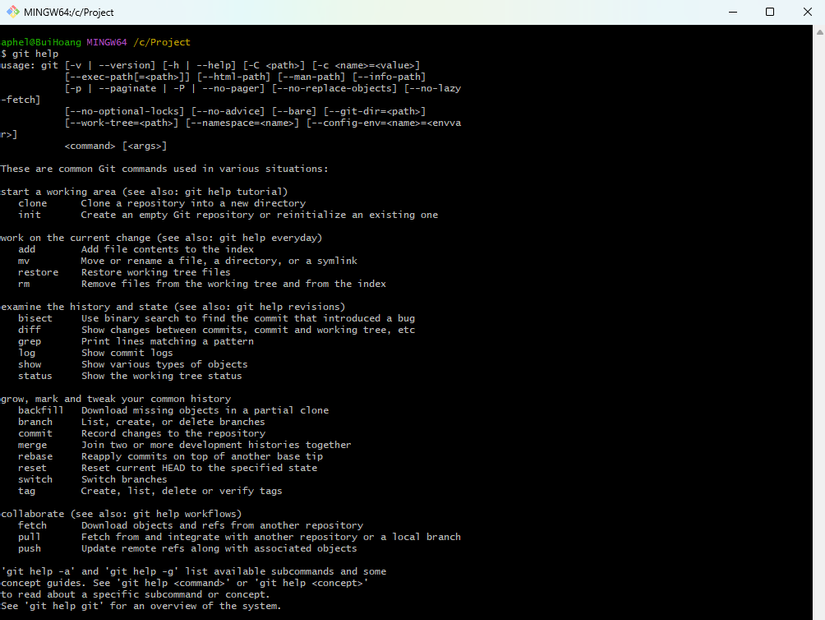Click the 'bisect' command name
Screen dimensions: 825x620
[x=35, y=318]
